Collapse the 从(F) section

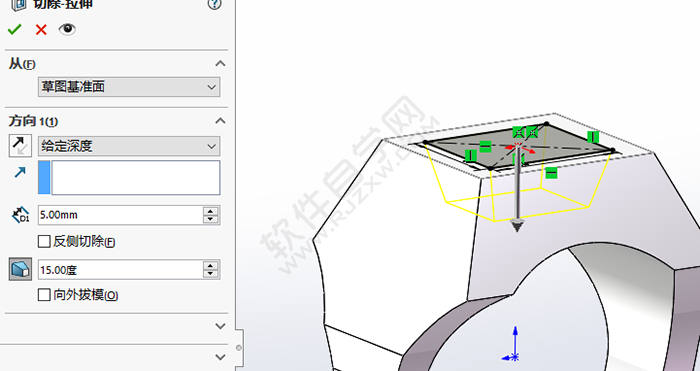pyautogui.click(x=220, y=63)
